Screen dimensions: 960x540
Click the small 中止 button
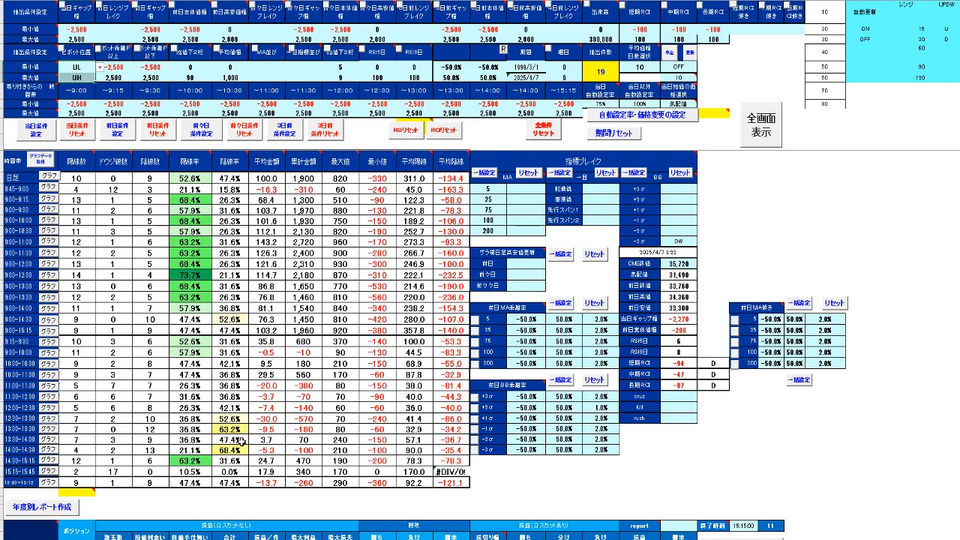tap(669, 53)
